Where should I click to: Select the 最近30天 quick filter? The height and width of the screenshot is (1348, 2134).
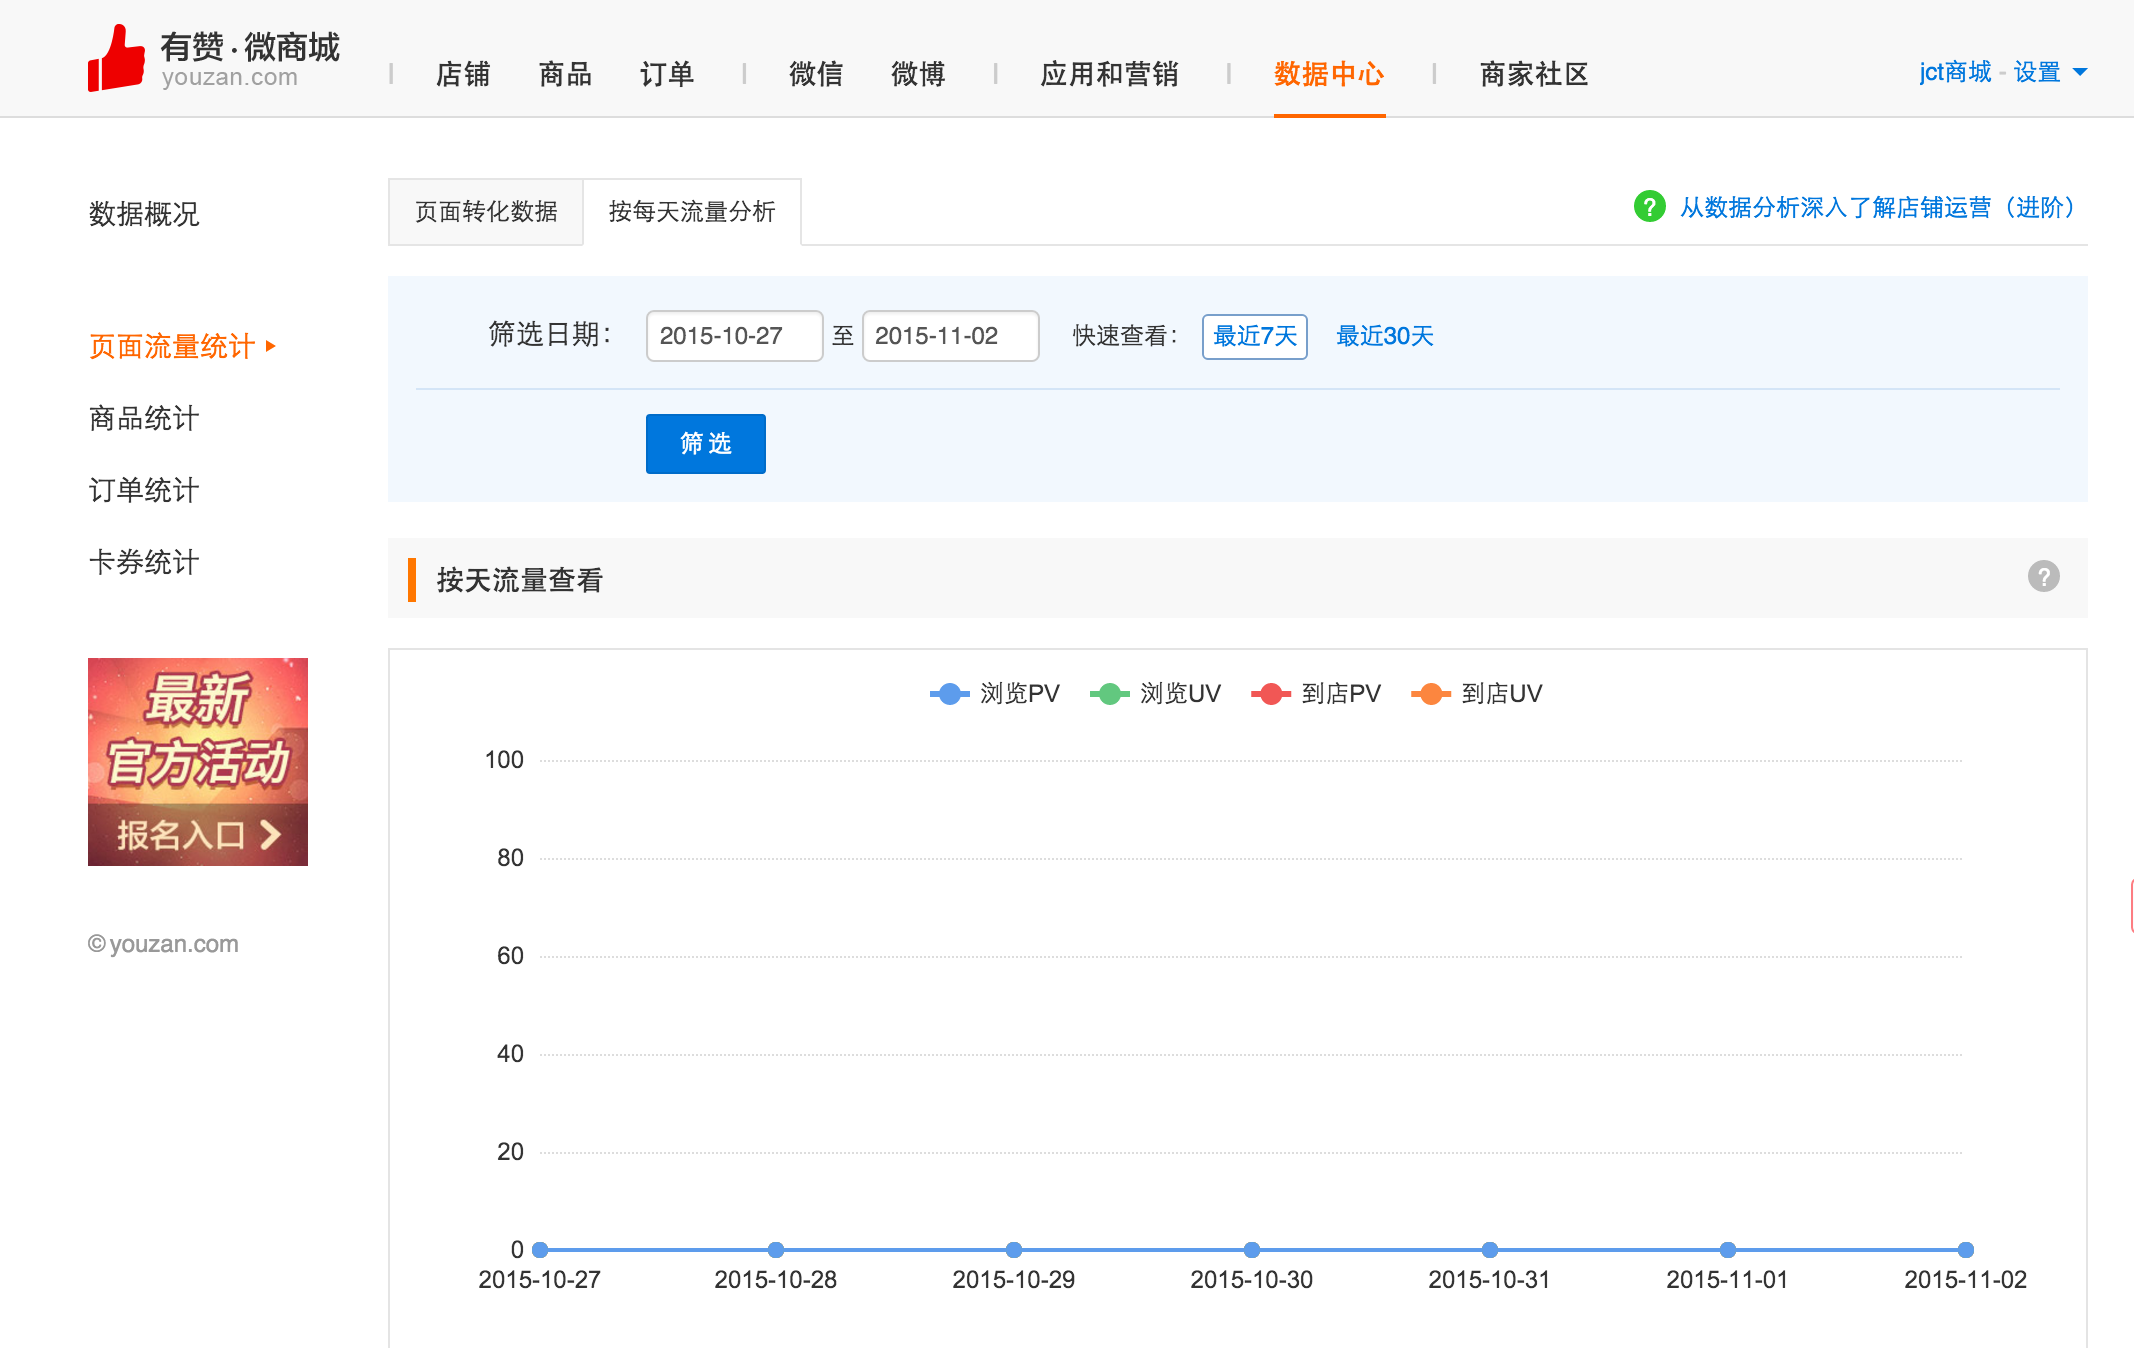1384,336
